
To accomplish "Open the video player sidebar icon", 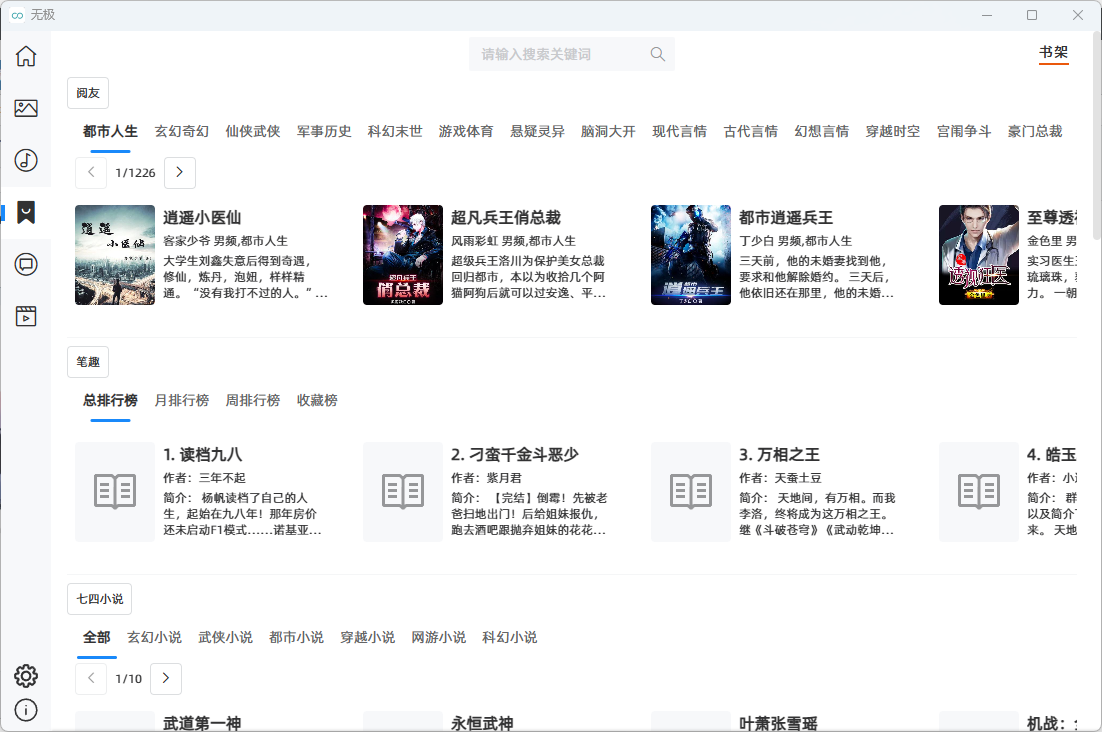I will [x=26, y=316].
